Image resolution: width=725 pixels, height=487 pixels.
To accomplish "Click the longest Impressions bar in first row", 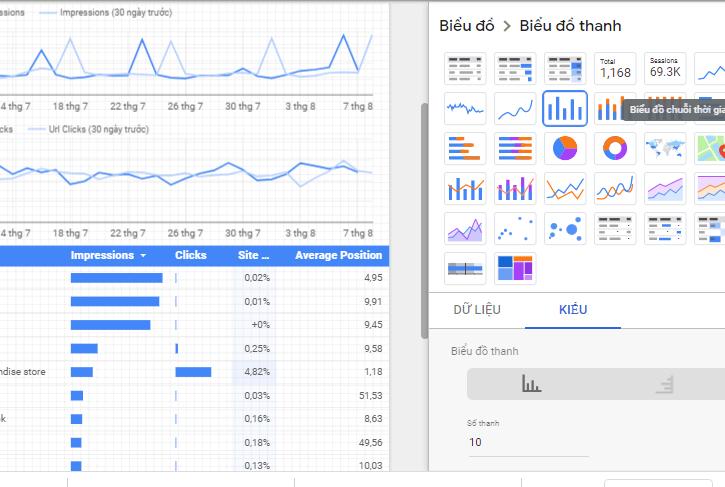I will [117, 278].
